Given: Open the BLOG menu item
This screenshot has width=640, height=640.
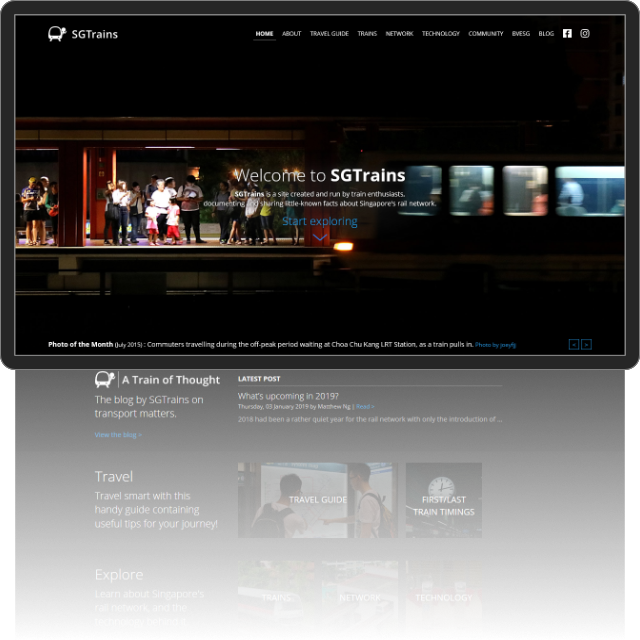Looking at the screenshot, I should (x=546, y=33).
